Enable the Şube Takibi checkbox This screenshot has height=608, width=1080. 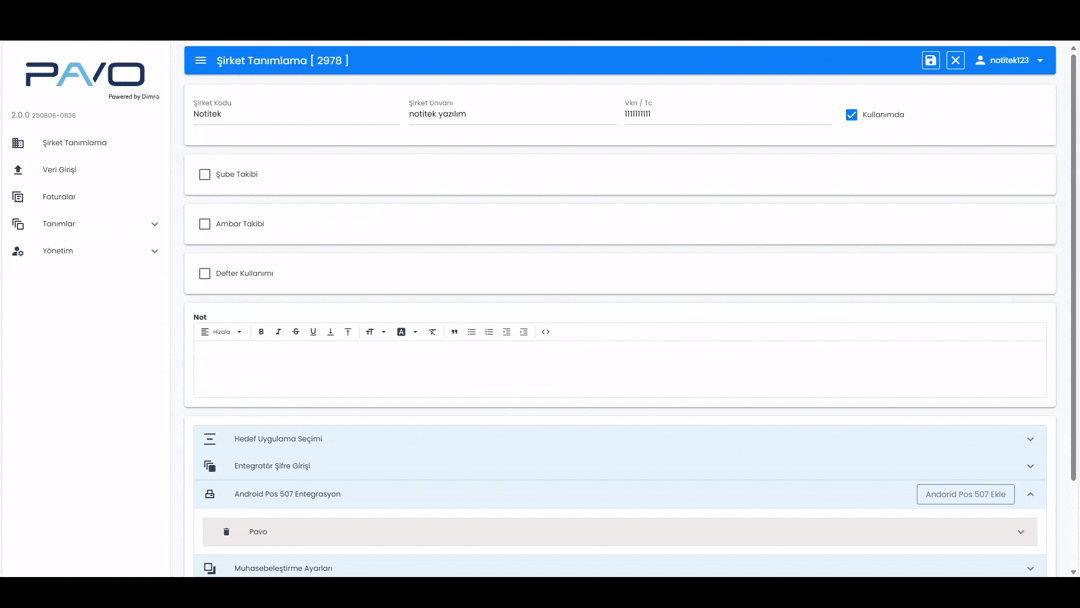[205, 175]
